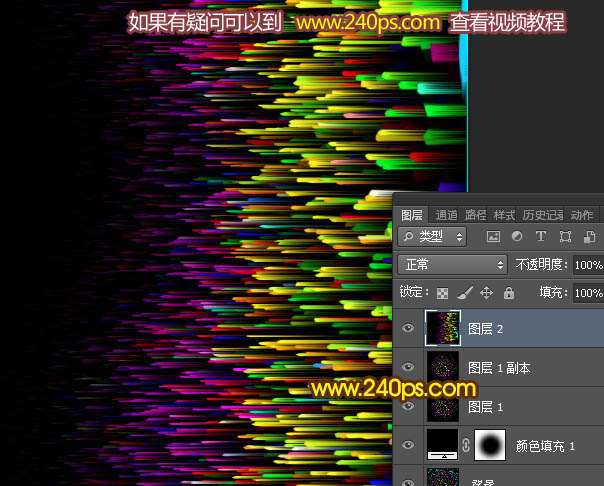Image resolution: width=604 pixels, height=486 pixels.
Task: Toggle visibility of 颜色填充 1 layer
Action: 408,445
